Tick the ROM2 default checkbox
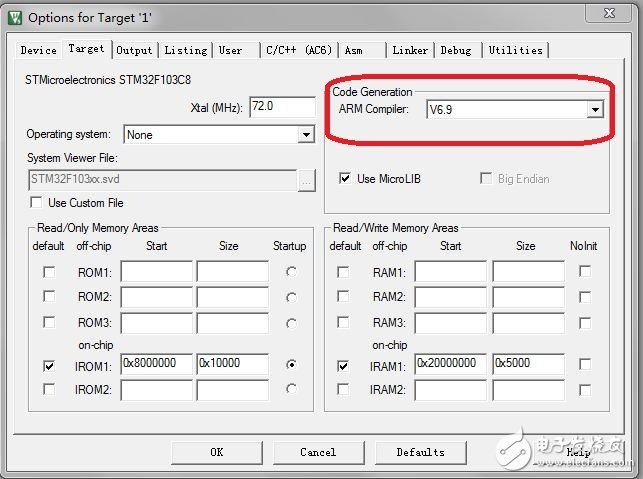The height and width of the screenshot is (479, 643). [49, 297]
